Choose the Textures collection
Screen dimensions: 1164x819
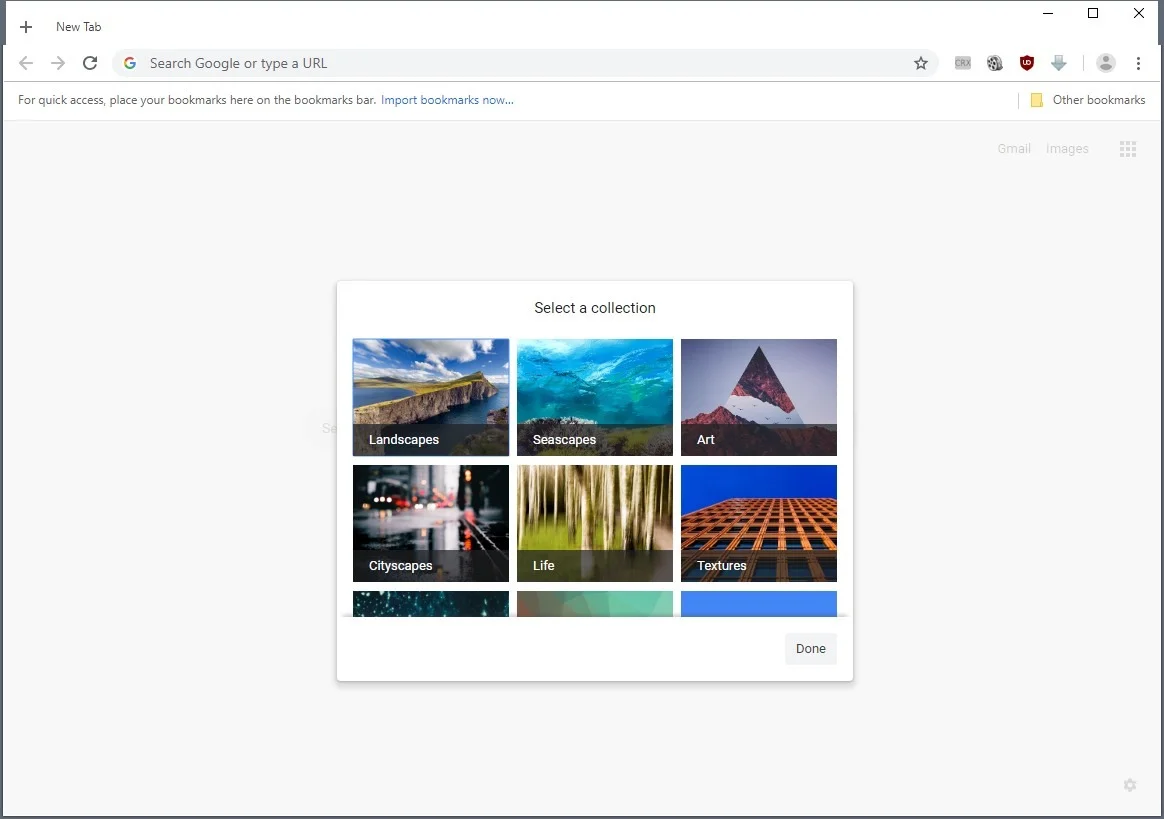tap(759, 523)
